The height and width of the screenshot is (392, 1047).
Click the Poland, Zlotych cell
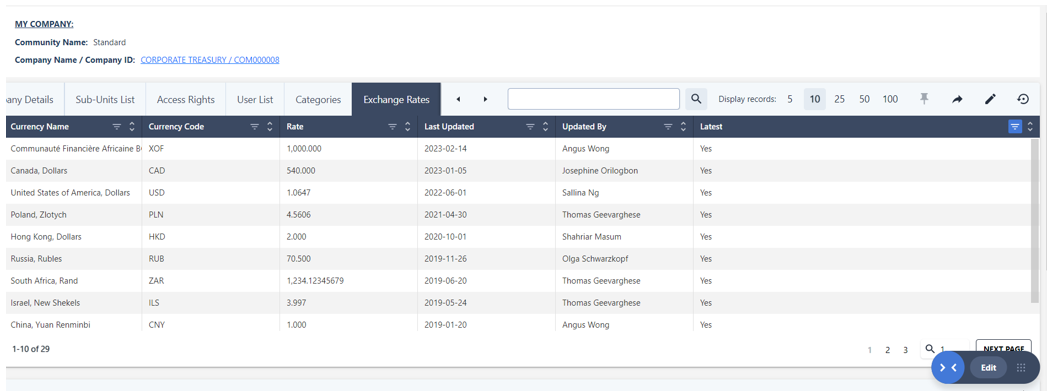(74, 215)
